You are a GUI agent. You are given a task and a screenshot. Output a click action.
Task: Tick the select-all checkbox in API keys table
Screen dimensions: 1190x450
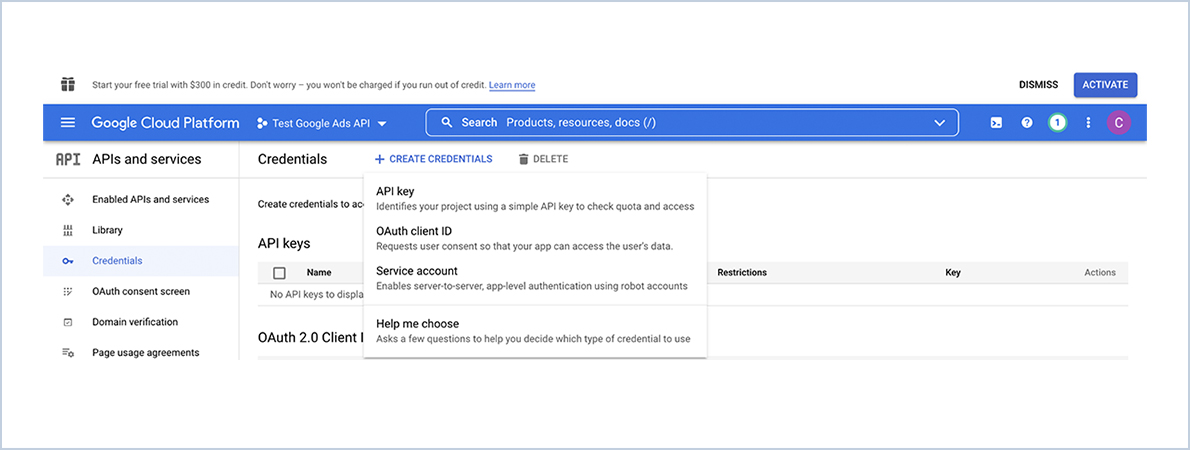tap(279, 273)
